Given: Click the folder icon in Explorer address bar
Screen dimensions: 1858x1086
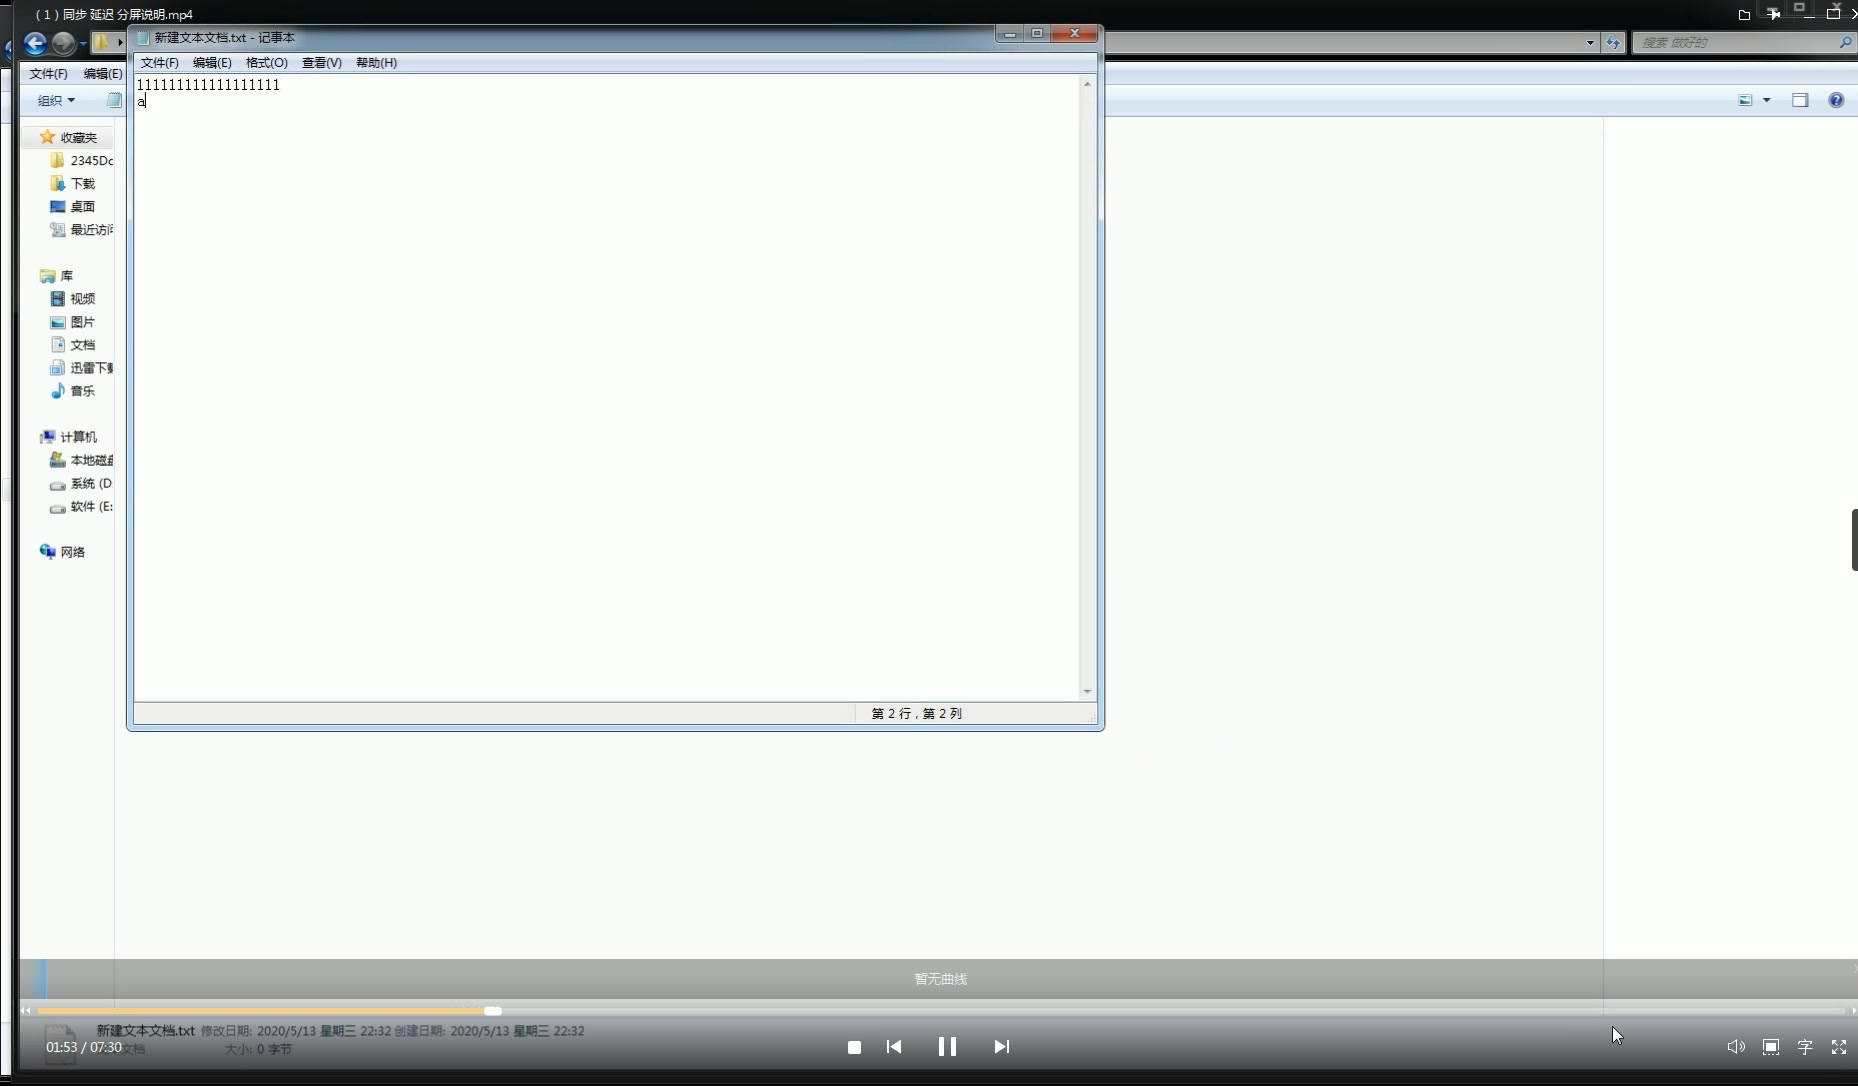Looking at the screenshot, I should point(101,42).
